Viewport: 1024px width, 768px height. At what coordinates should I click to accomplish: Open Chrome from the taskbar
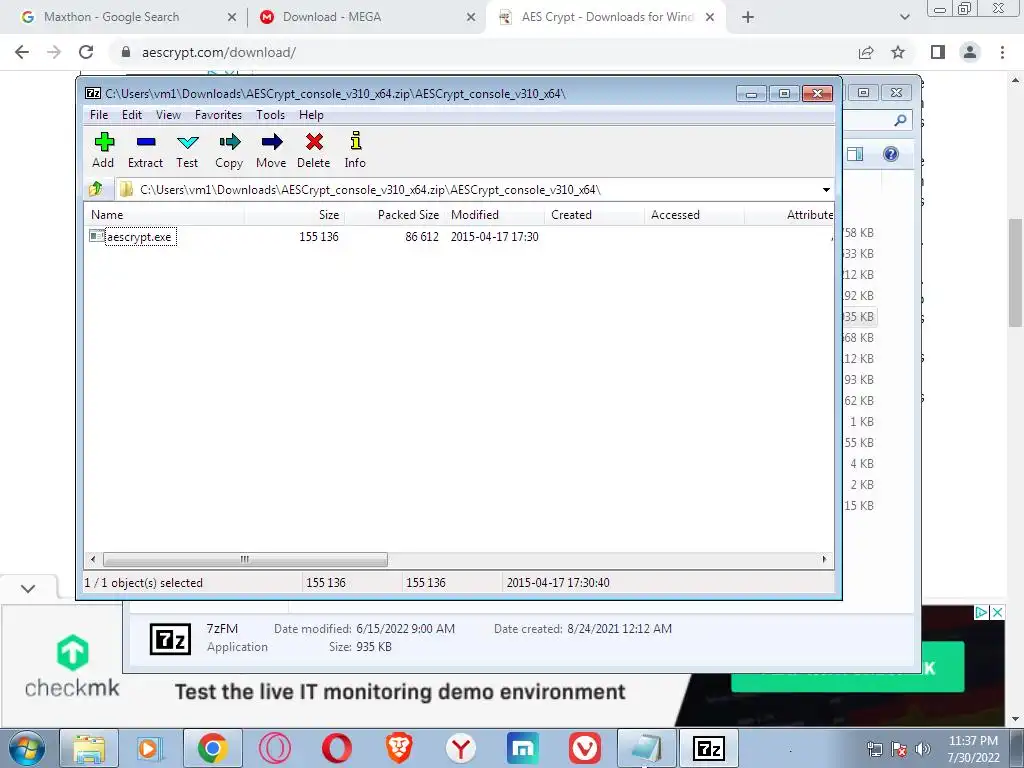[213, 748]
